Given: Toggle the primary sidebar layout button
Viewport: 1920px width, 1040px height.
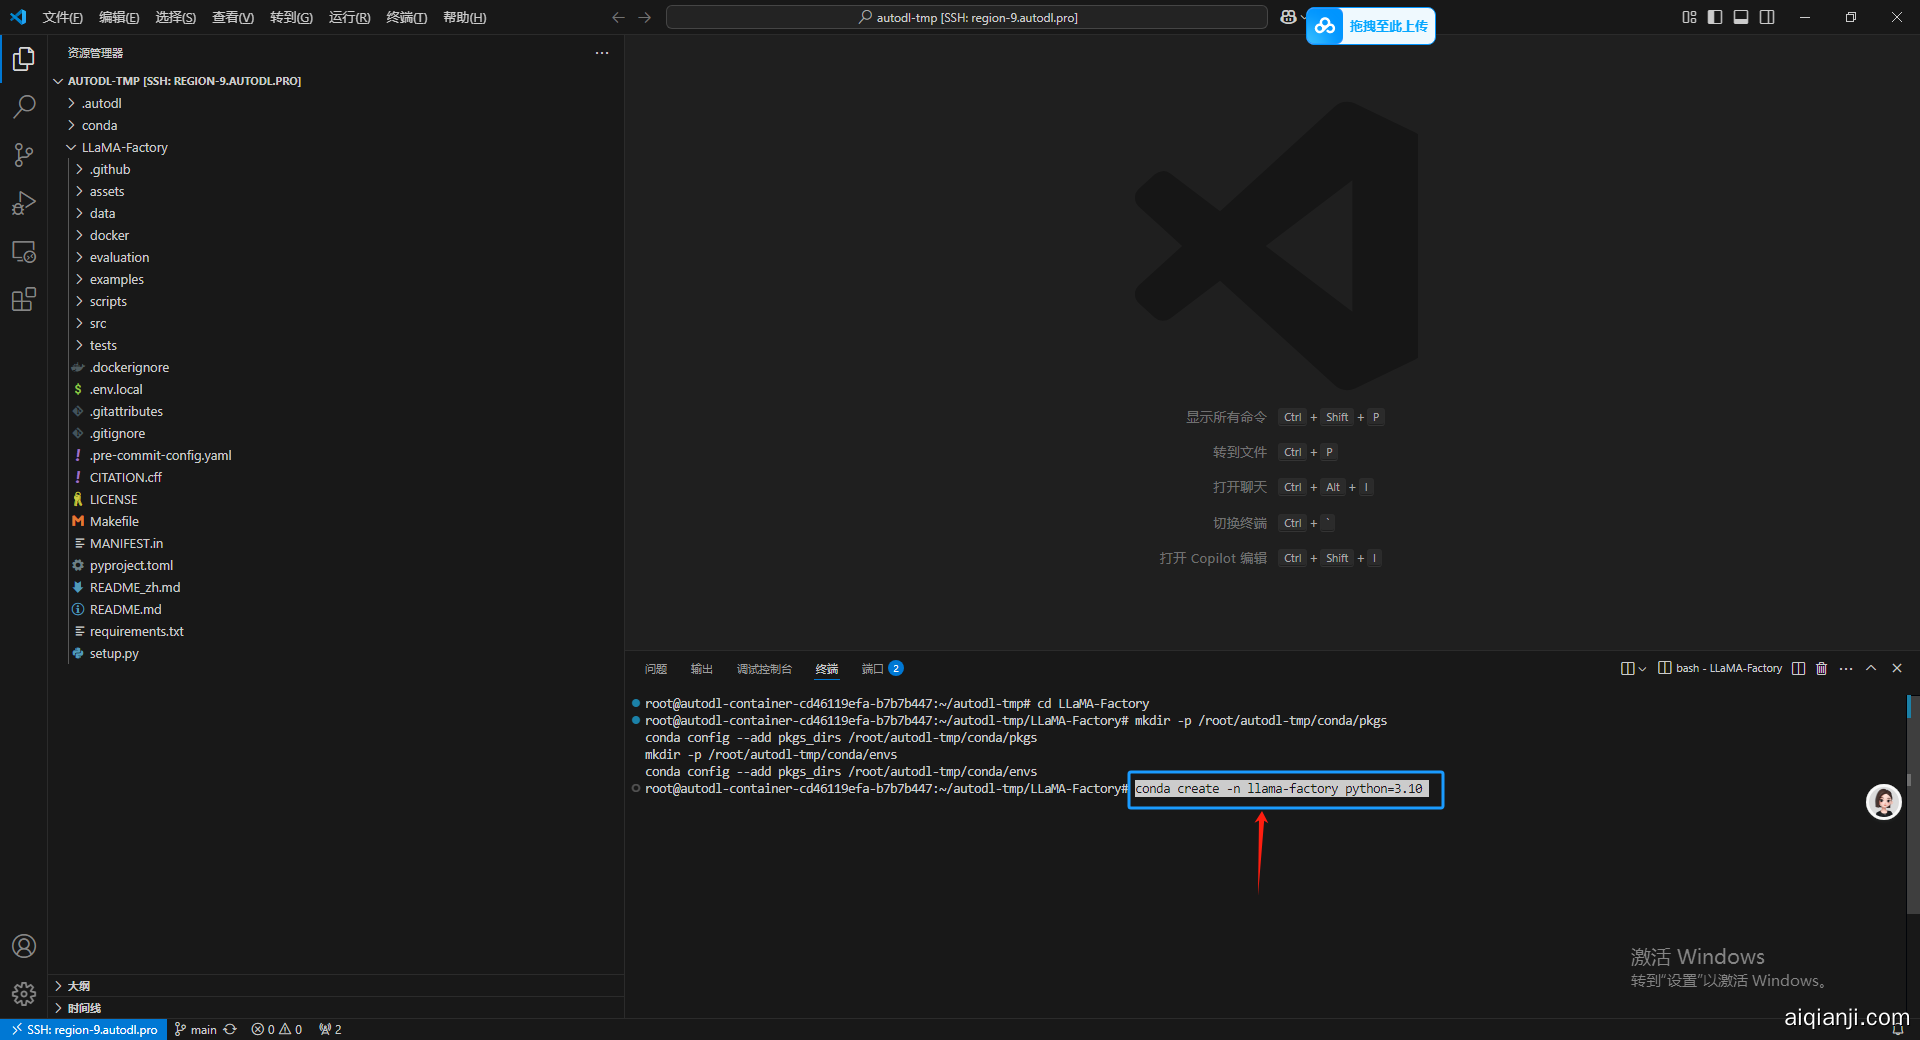Looking at the screenshot, I should pyautogui.click(x=1715, y=17).
